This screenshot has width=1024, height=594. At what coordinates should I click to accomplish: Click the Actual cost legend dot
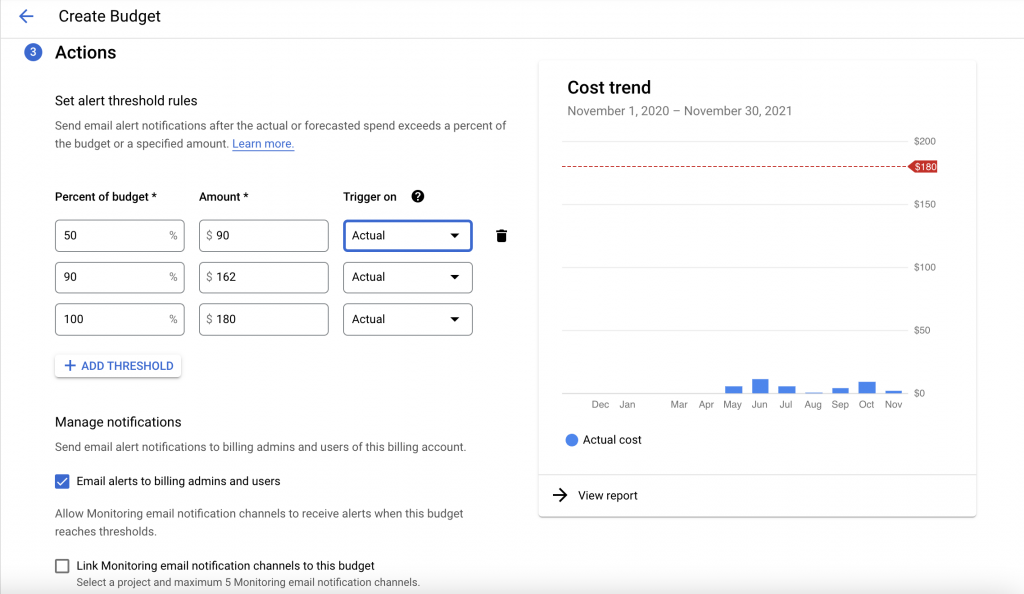(x=571, y=440)
